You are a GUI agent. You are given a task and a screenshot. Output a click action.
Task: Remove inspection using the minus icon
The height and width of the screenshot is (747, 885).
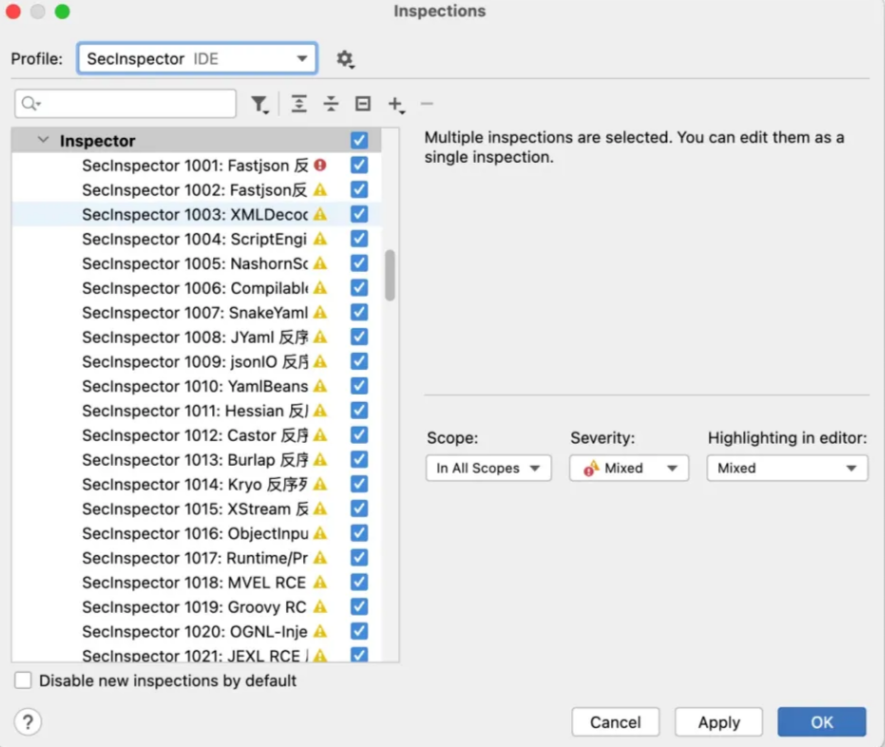pos(427,104)
